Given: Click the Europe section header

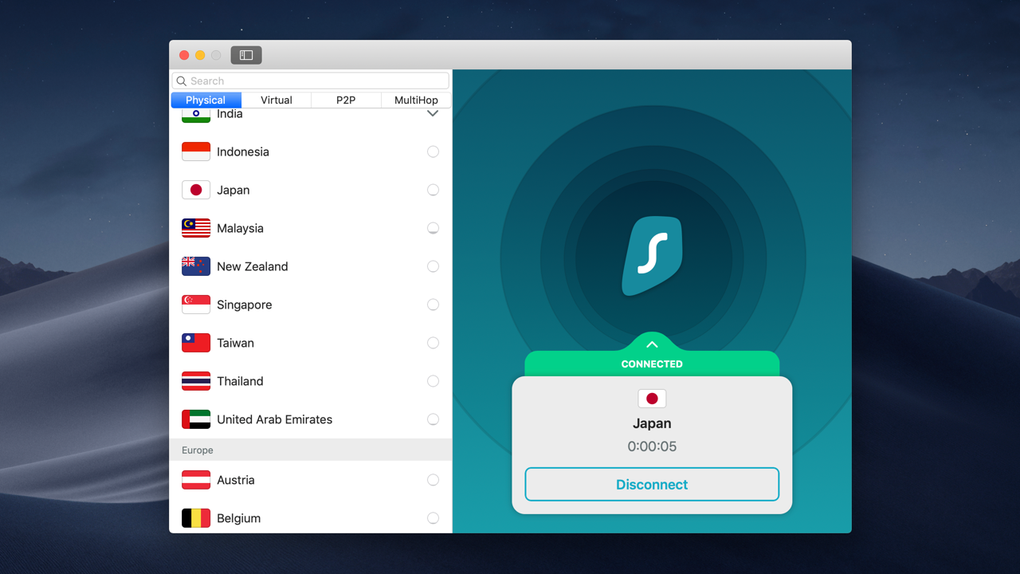Looking at the screenshot, I should (x=310, y=450).
